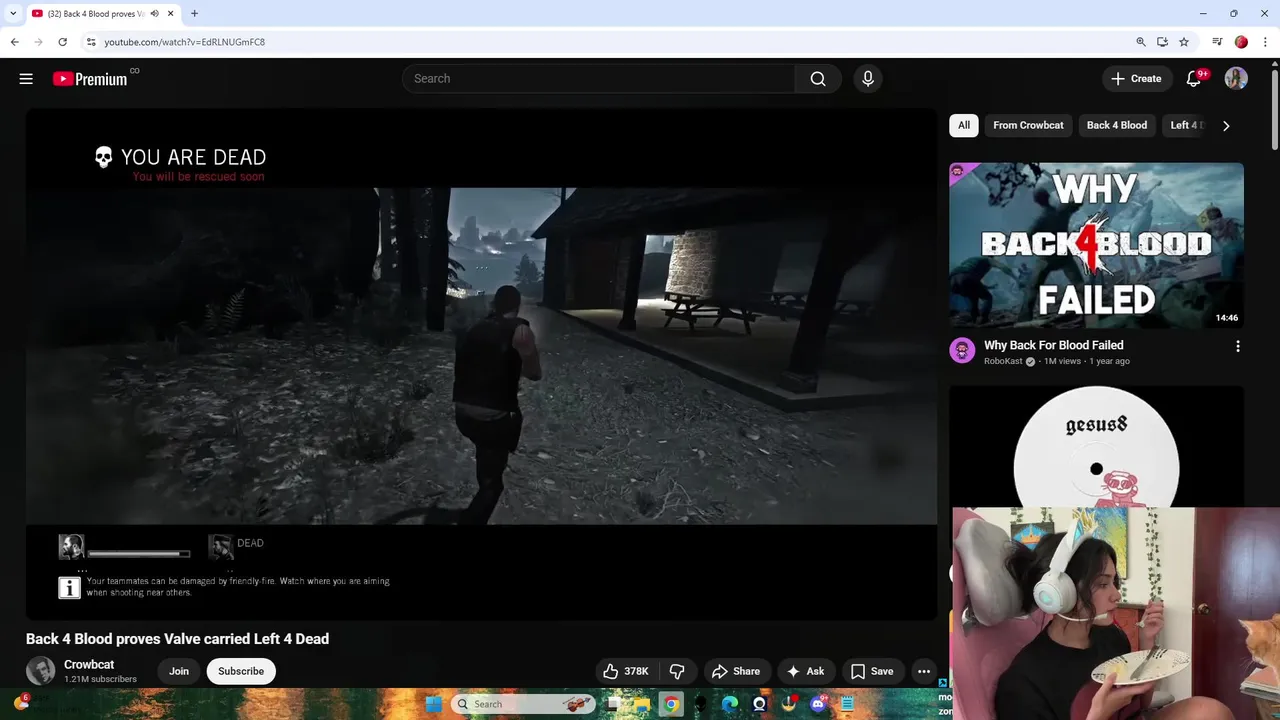1280x720 pixels.
Task: Open File Explorer from taskbar
Action: pyautogui.click(x=641, y=704)
